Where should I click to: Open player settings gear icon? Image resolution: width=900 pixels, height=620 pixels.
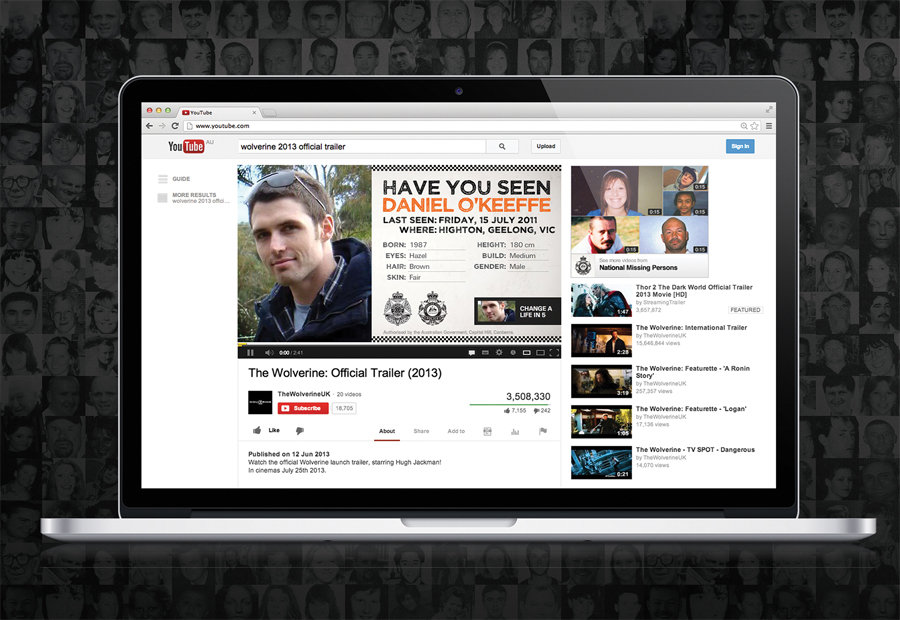click(499, 352)
